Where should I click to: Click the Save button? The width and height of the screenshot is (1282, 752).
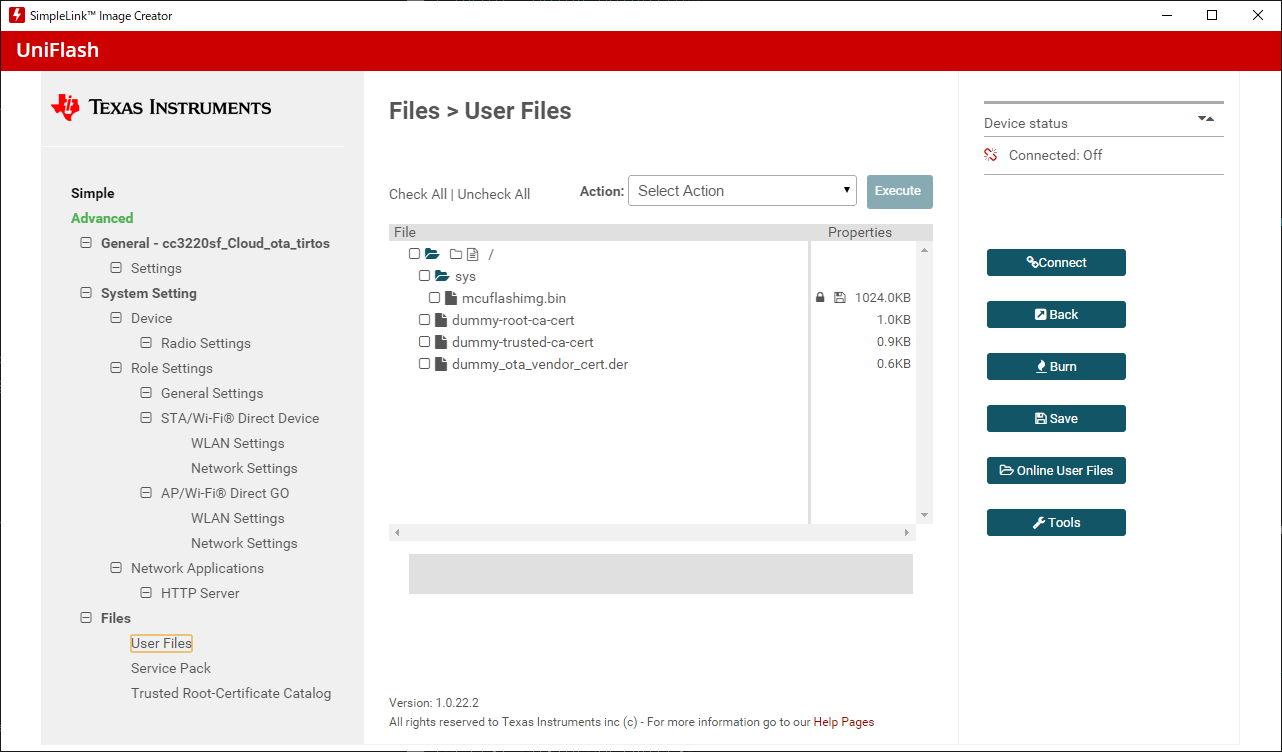pyautogui.click(x=1056, y=418)
